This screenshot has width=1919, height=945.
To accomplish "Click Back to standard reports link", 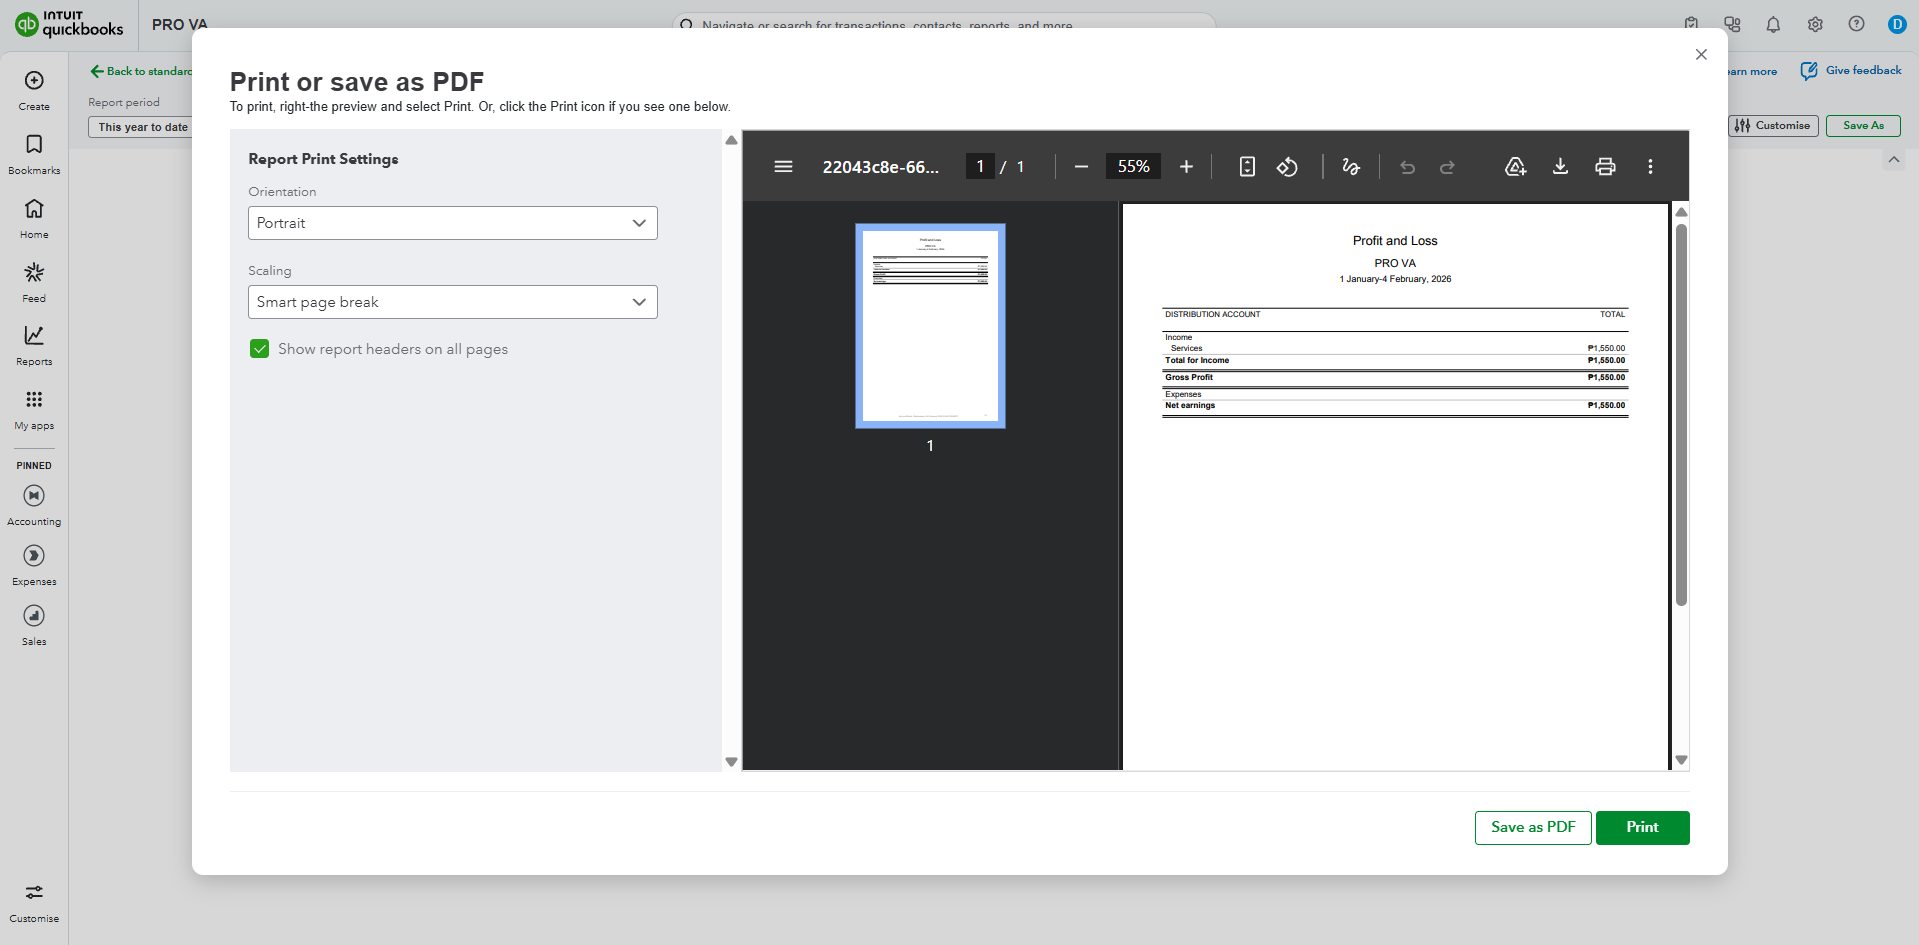I will (142, 71).
